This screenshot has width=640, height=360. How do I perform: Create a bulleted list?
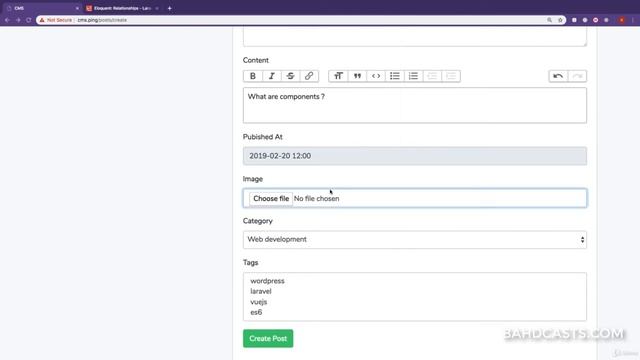(395, 76)
